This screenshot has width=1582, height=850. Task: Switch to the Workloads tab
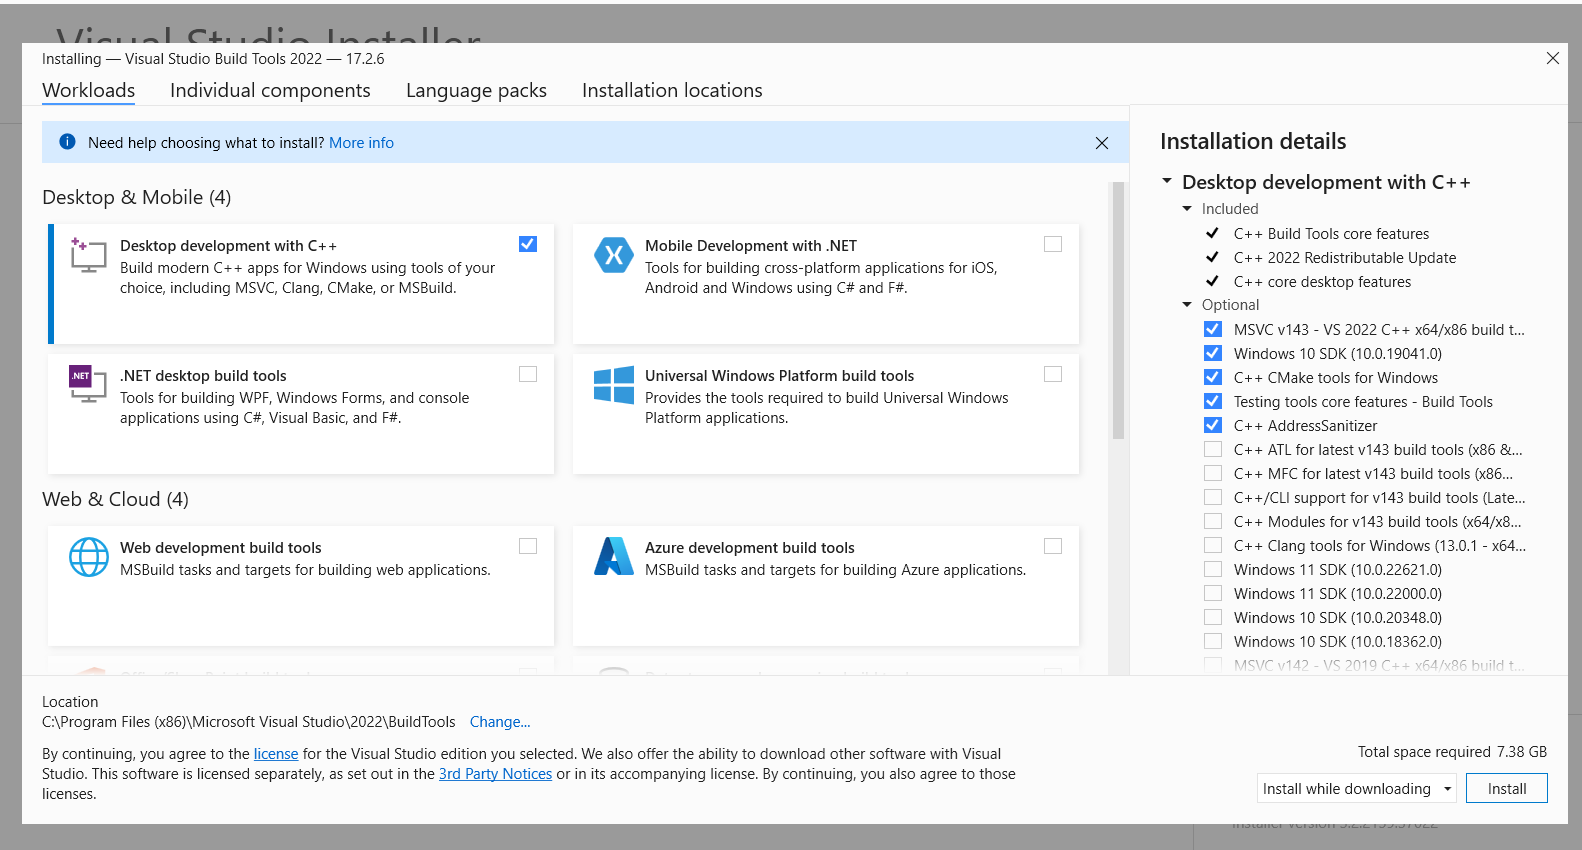88,90
